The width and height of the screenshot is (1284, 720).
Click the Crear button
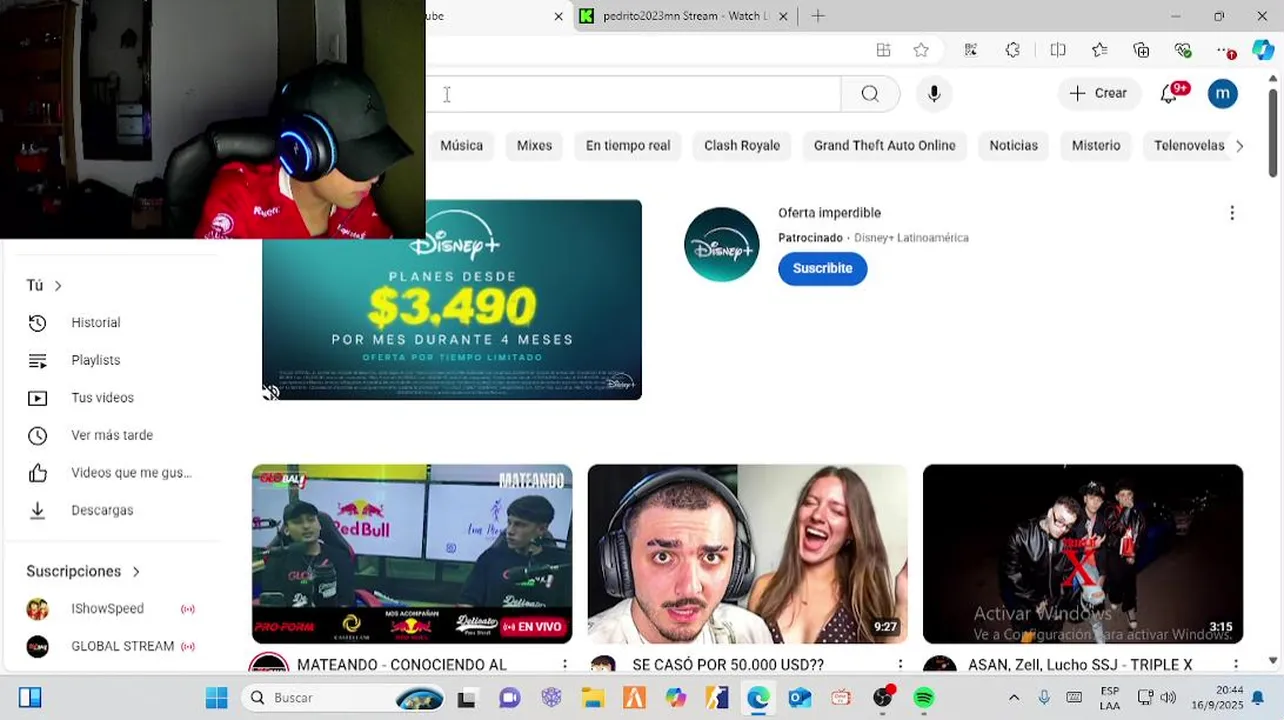tap(1098, 93)
